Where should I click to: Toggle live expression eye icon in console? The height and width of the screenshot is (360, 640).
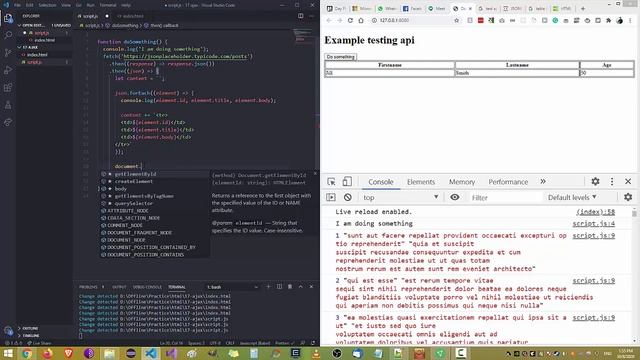pyautogui.click(x=455, y=198)
